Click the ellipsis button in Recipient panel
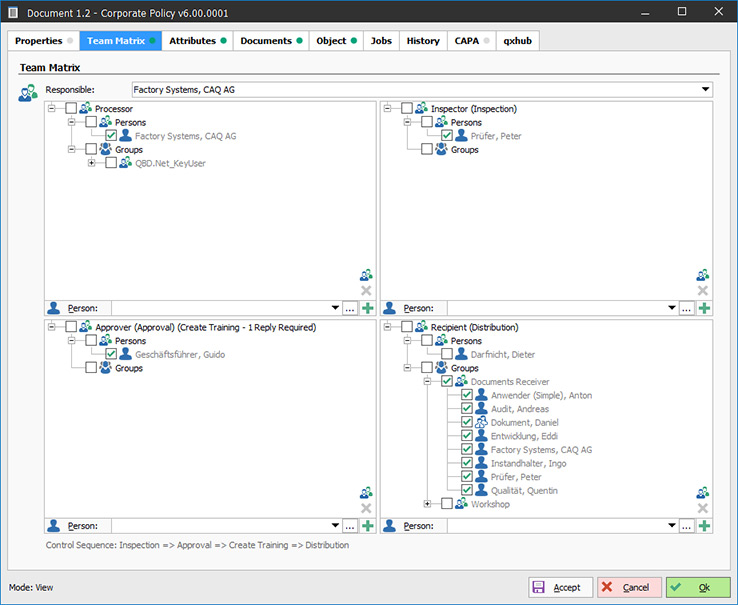The width and height of the screenshot is (738, 605). pyautogui.click(x=686, y=526)
